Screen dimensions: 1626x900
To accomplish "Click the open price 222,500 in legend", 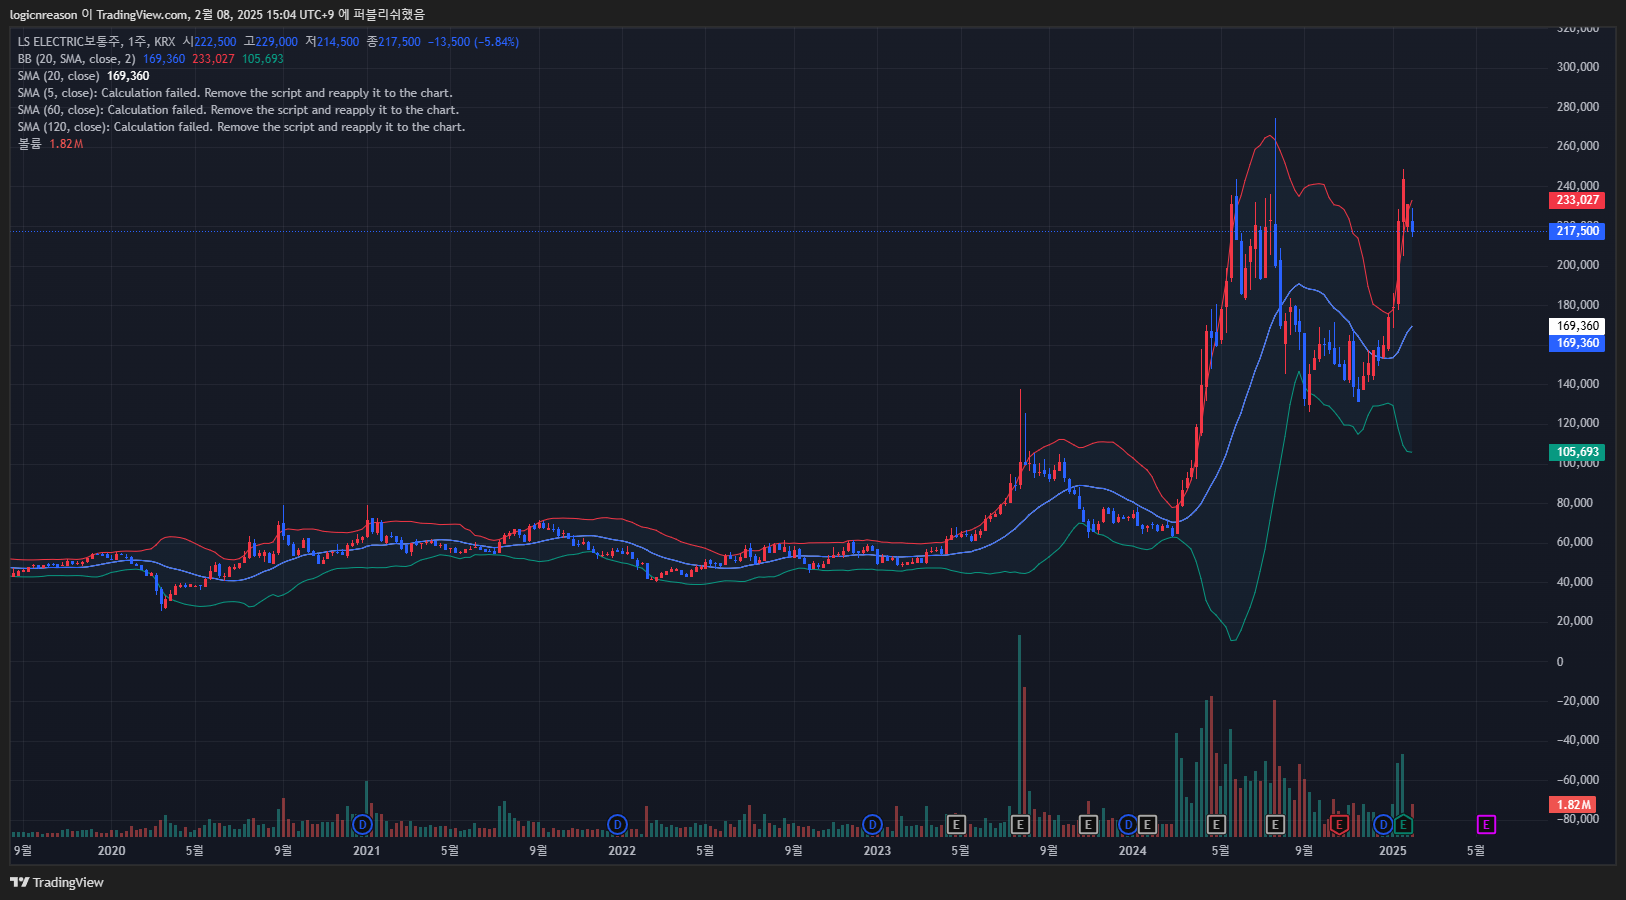I will coord(215,42).
